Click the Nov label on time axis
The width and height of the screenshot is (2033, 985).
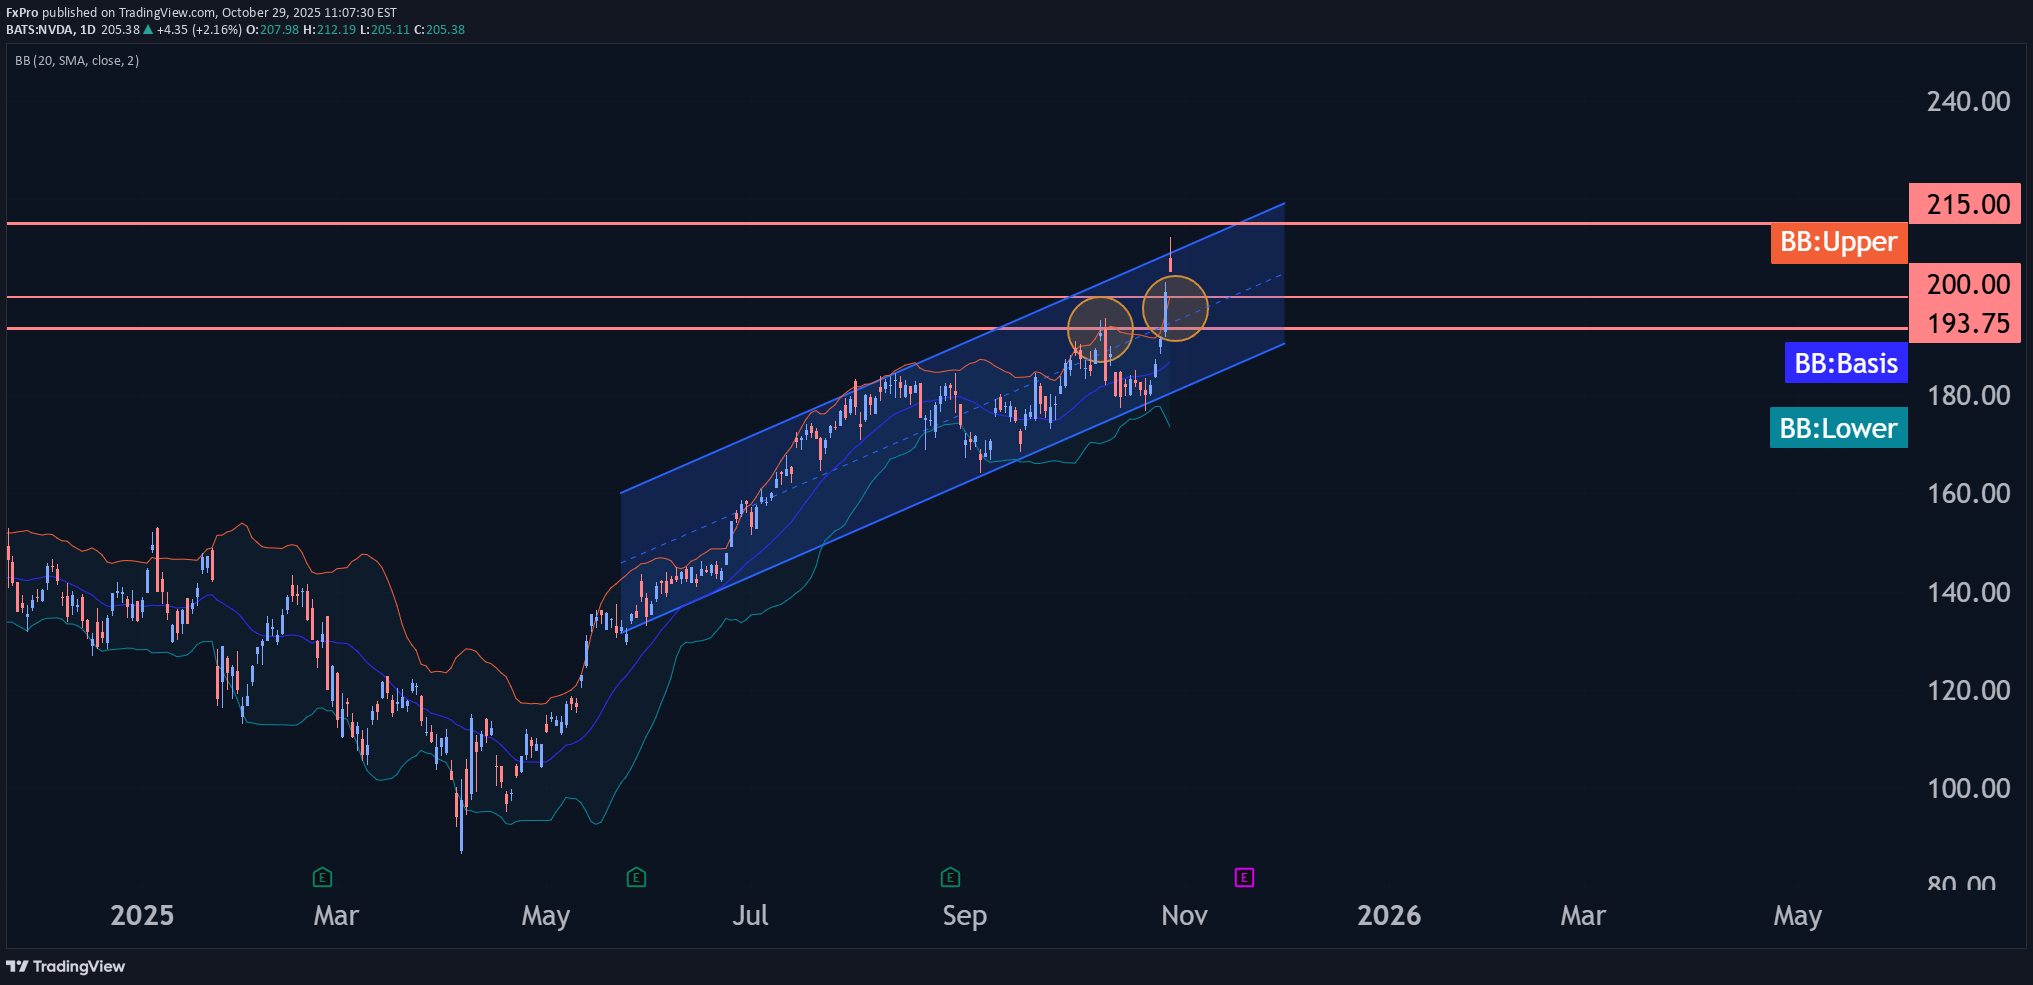pos(1184,916)
